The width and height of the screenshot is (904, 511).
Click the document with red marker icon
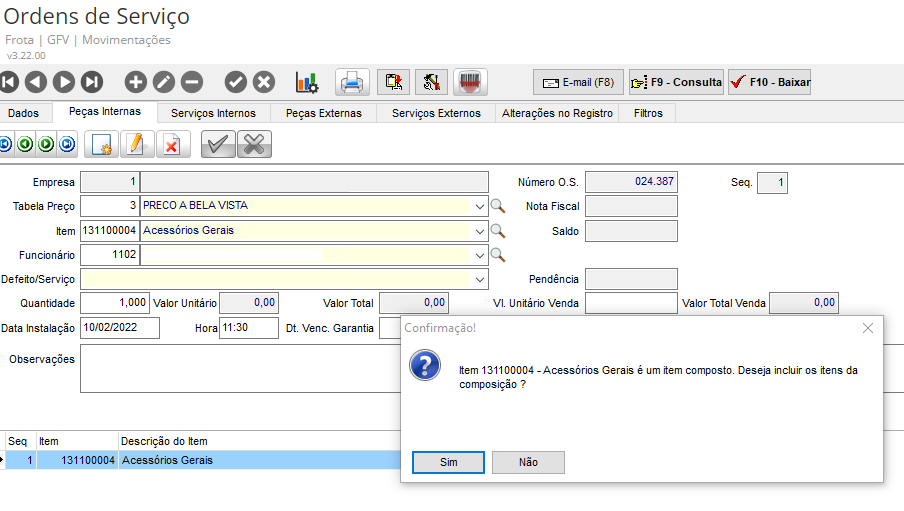(x=394, y=82)
